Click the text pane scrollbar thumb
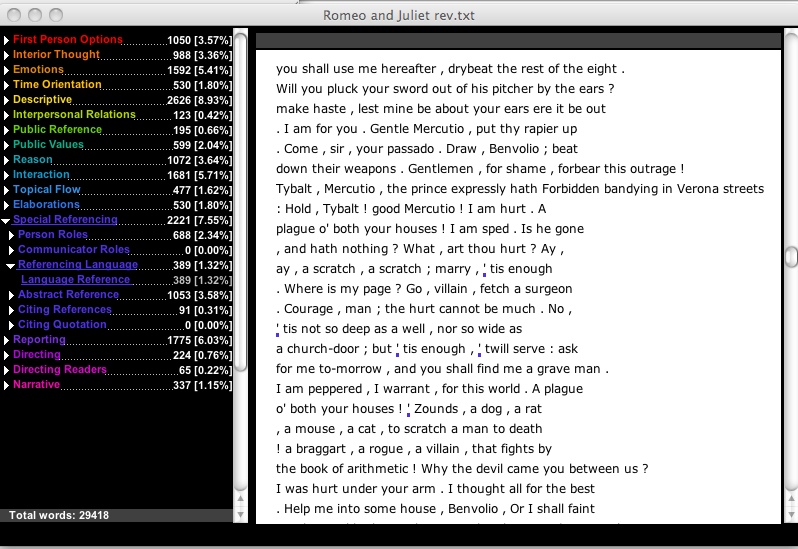The height and width of the screenshot is (549, 798). 791,256
